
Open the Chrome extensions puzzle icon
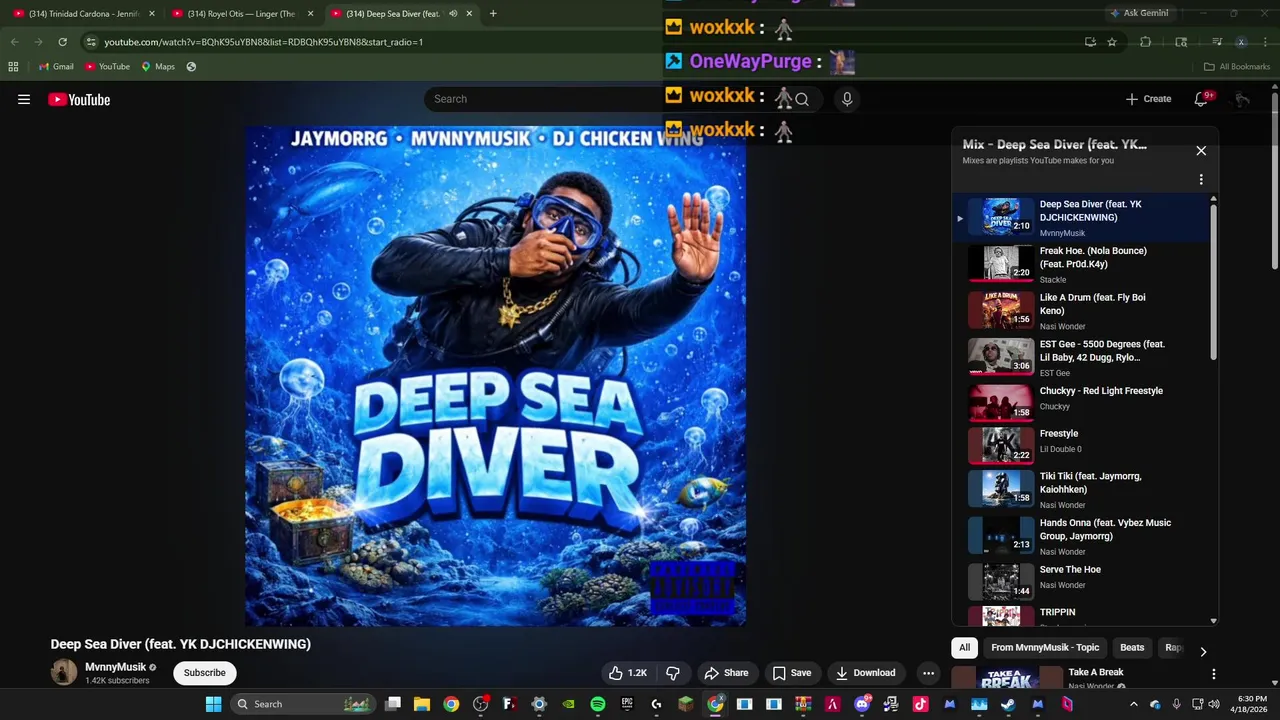pos(1146,42)
